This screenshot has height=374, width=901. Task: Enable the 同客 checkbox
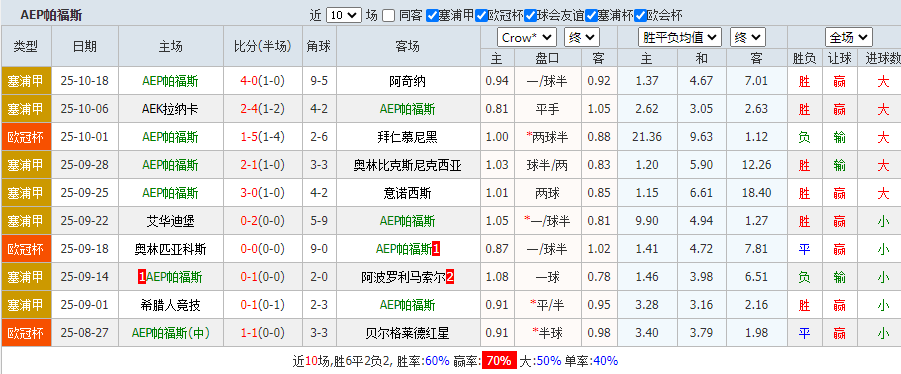(389, 16)
